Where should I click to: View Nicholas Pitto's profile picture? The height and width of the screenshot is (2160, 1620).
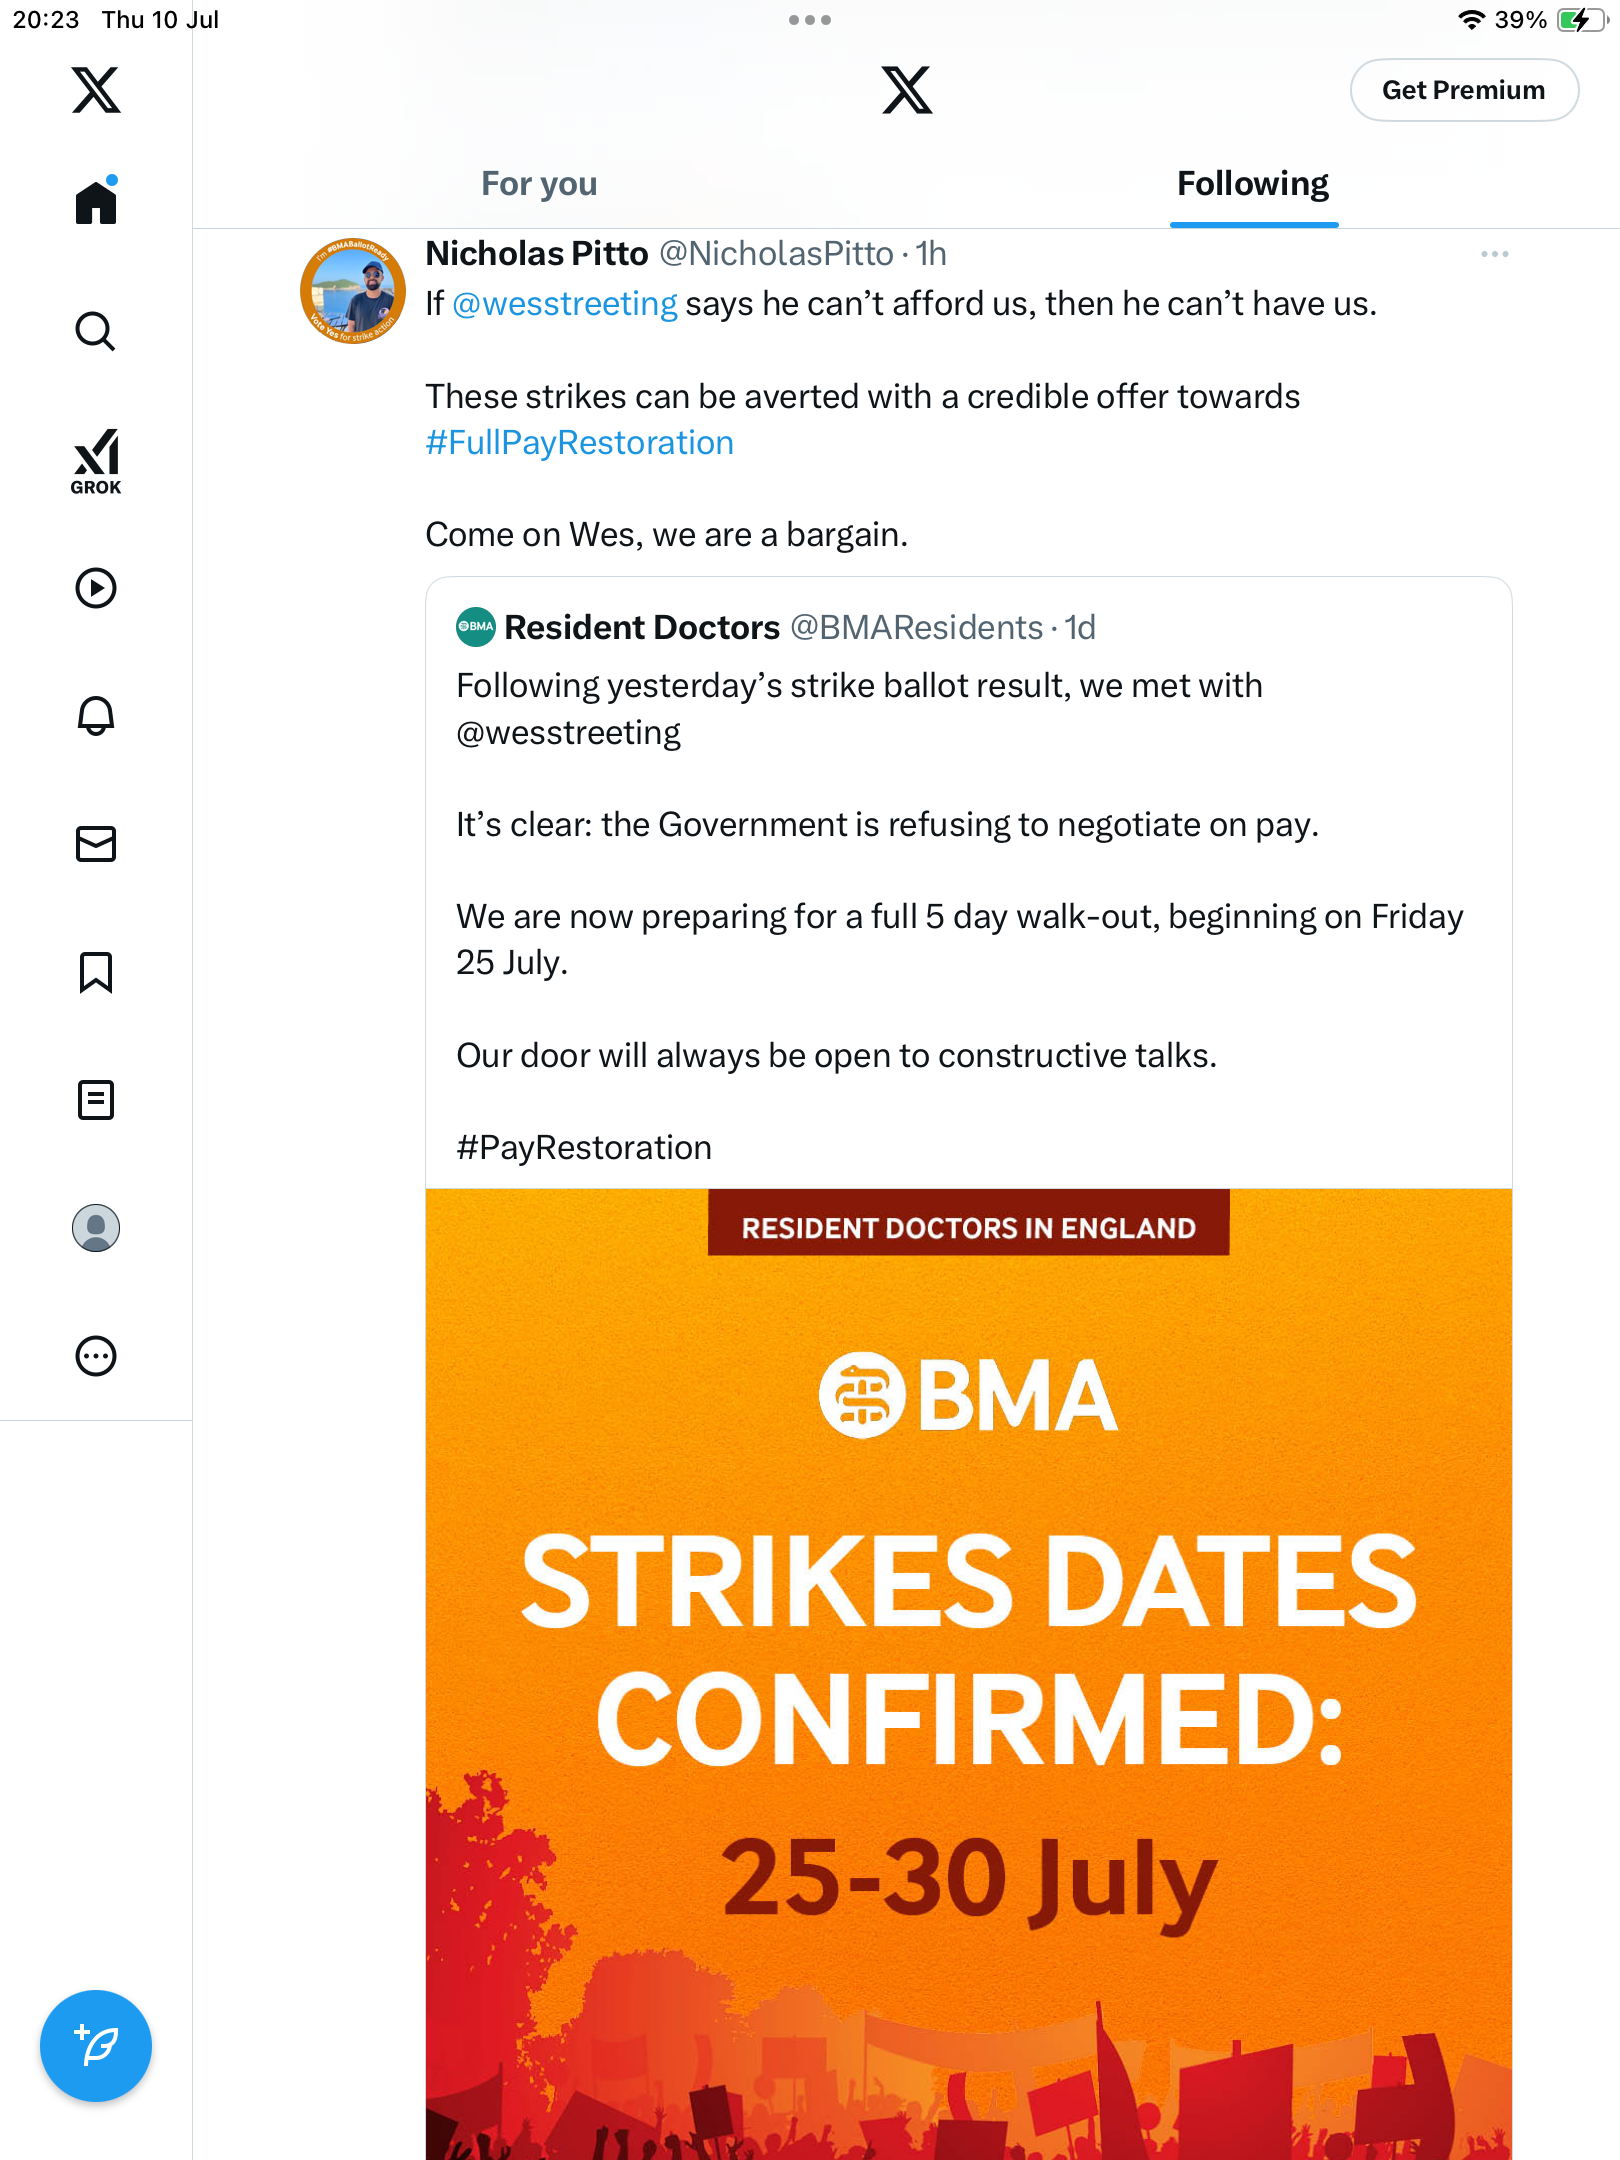[352, 290]
